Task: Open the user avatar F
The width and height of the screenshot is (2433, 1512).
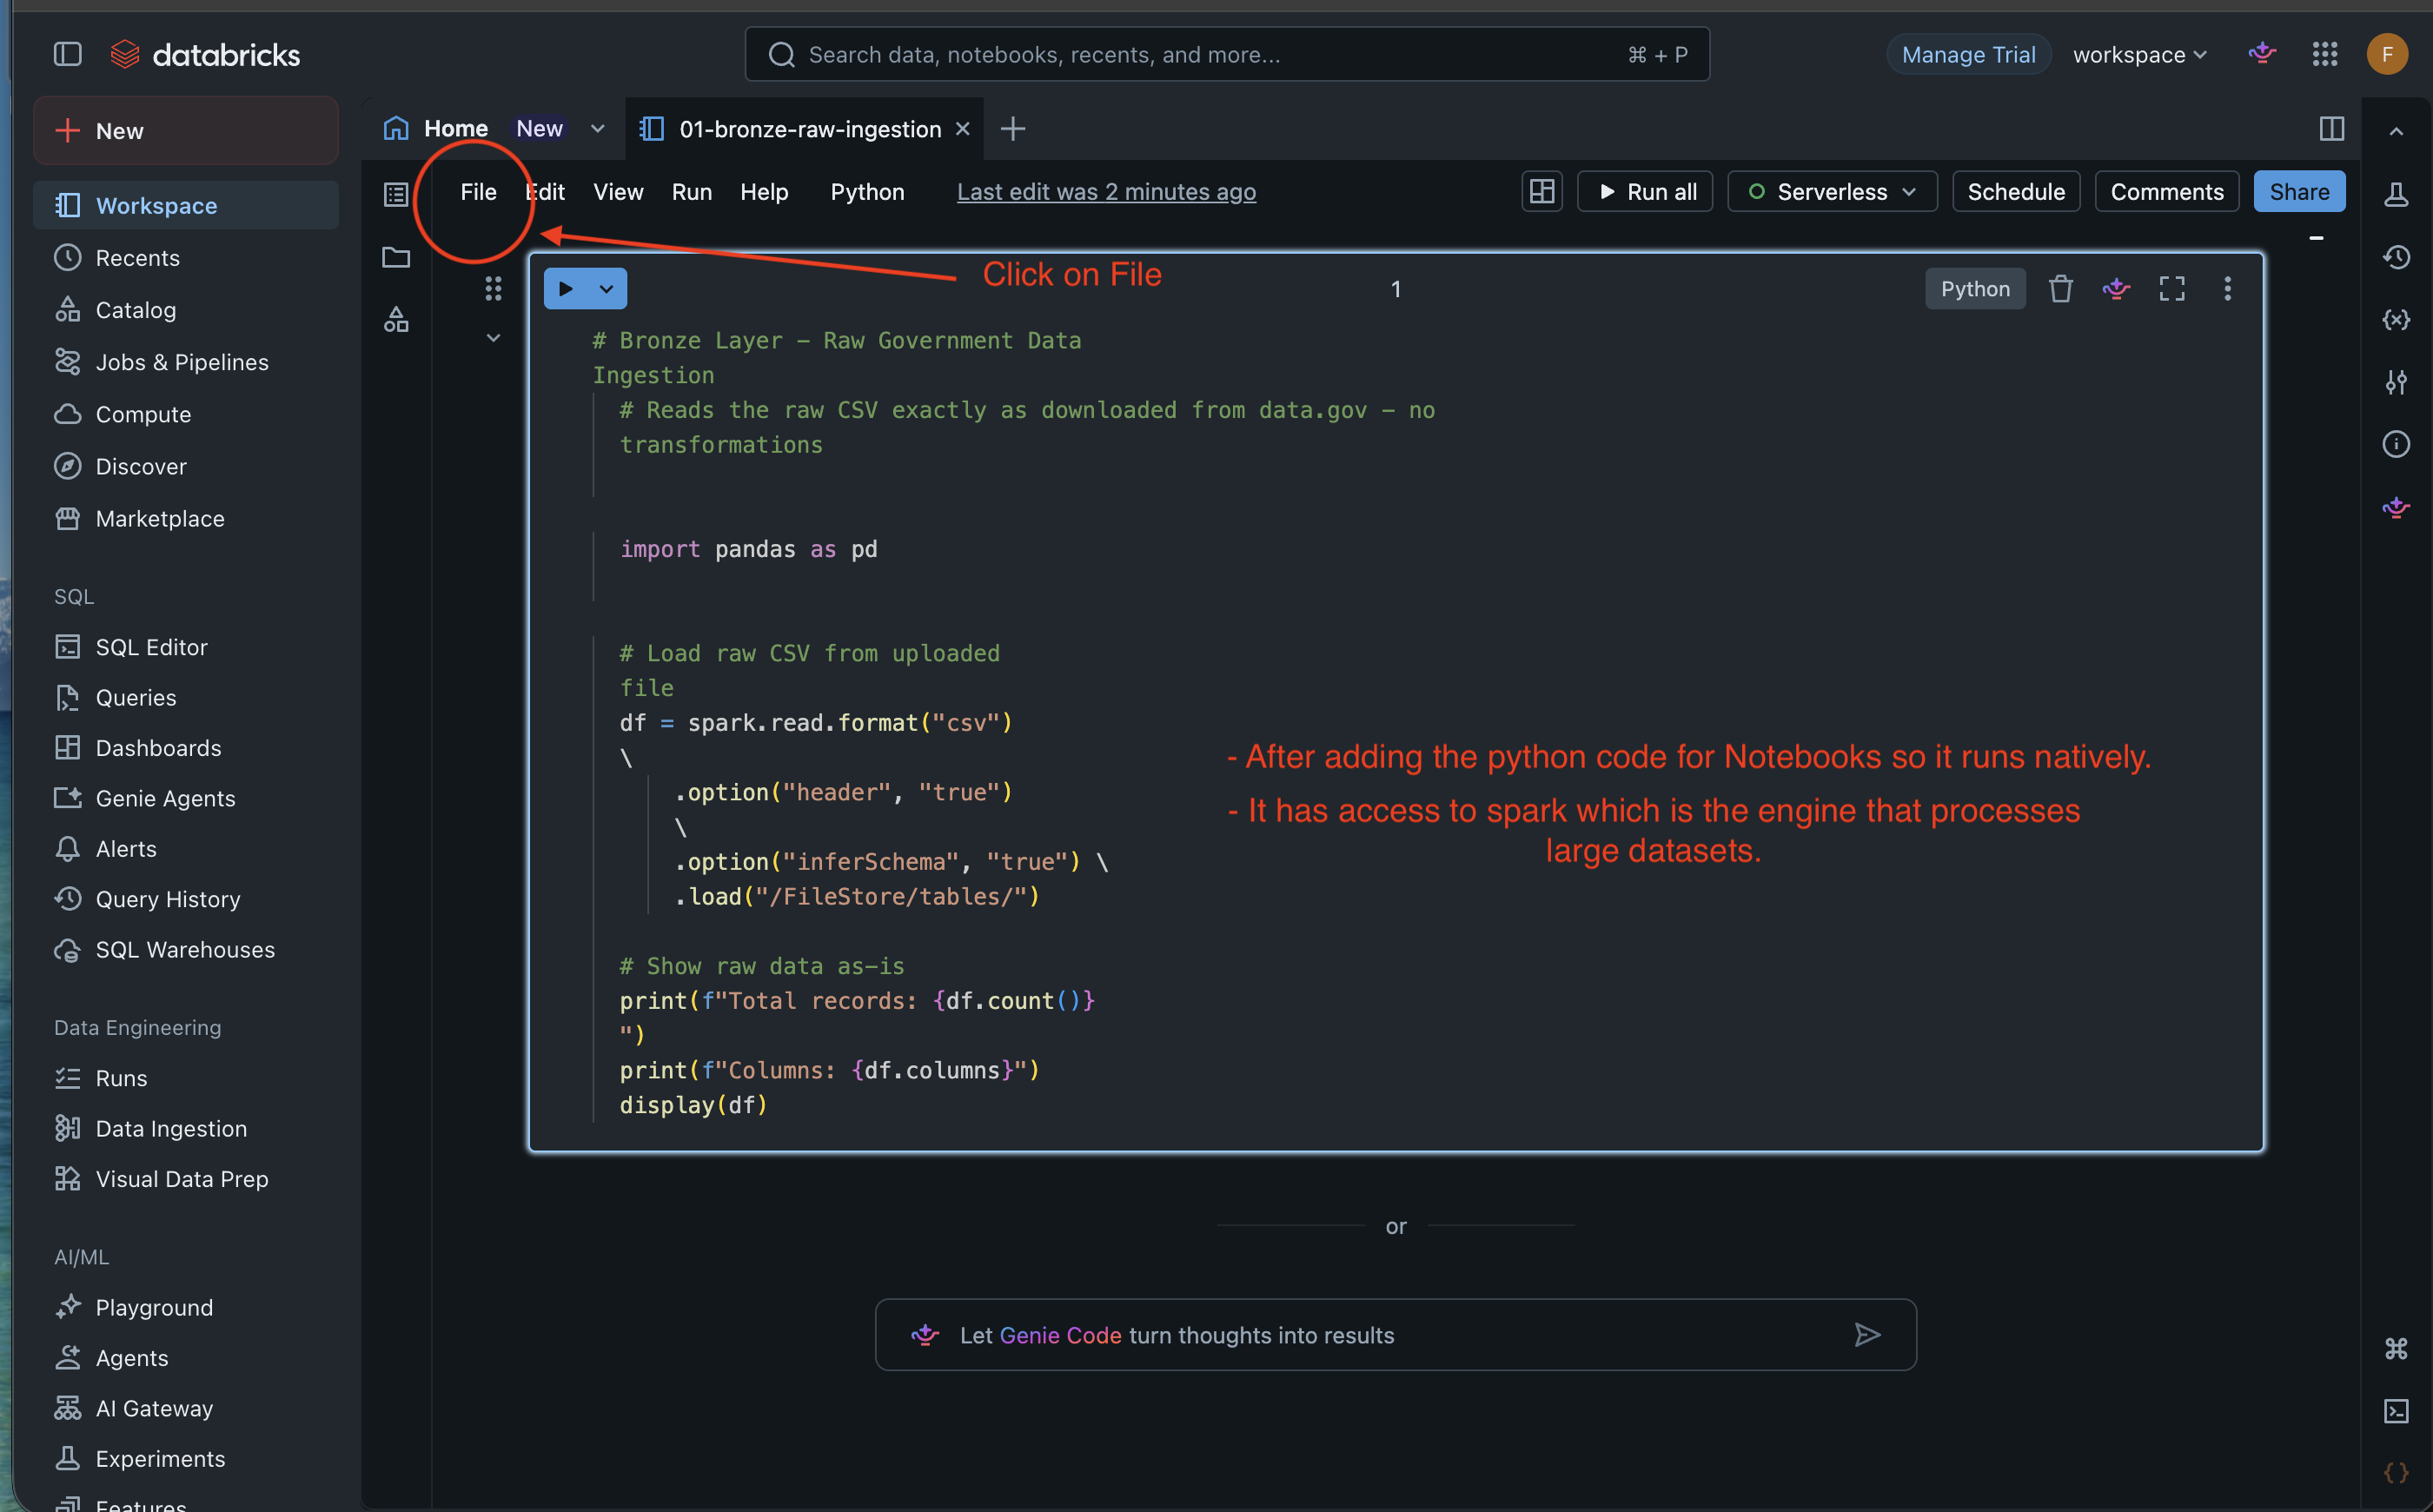Action: [2387, 54]
